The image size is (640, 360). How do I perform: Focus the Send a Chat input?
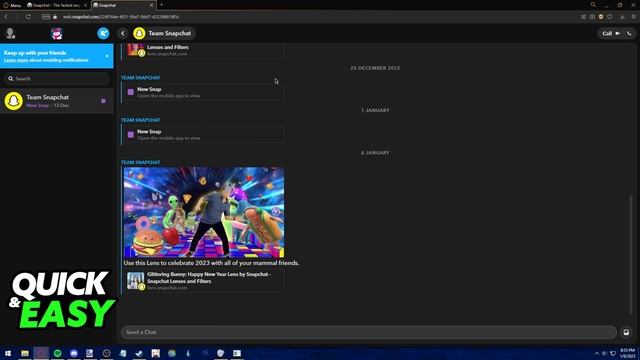[369, 332]
